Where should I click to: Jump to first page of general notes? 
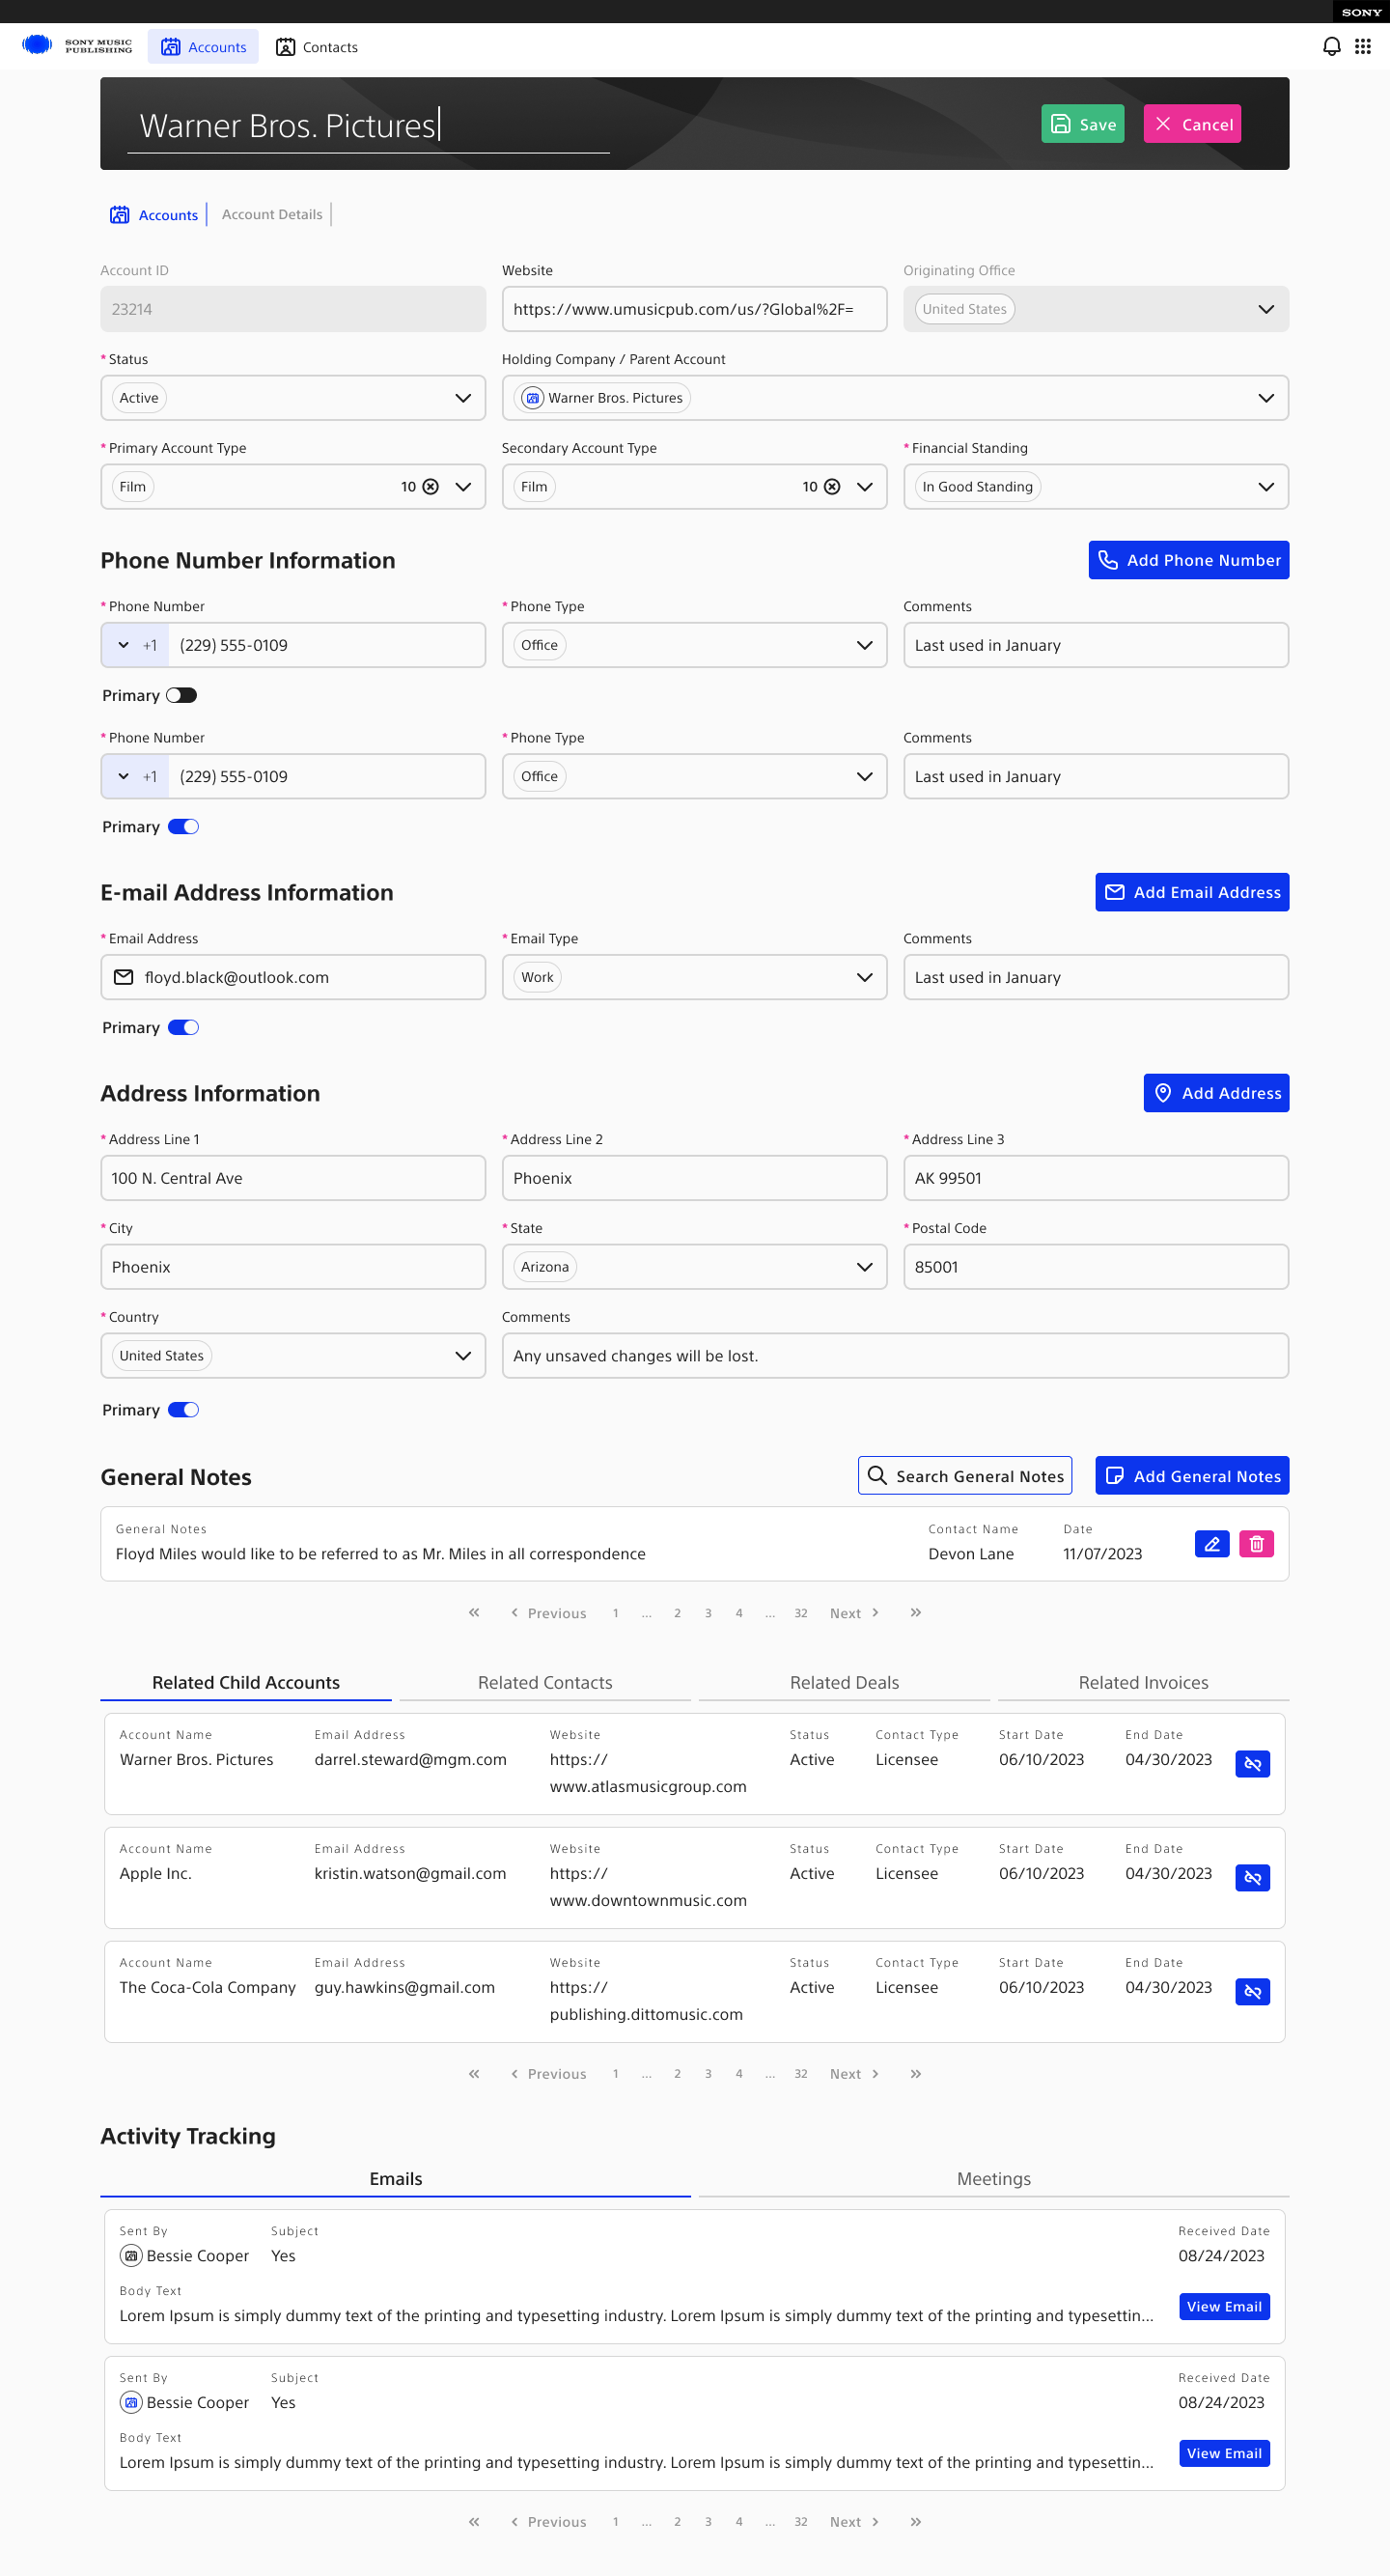pyautogui.click(x=474, y=1612)
